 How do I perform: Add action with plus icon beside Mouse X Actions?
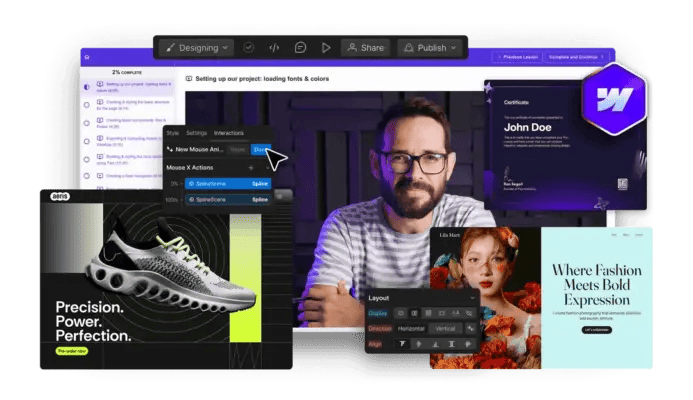point(251,168)
